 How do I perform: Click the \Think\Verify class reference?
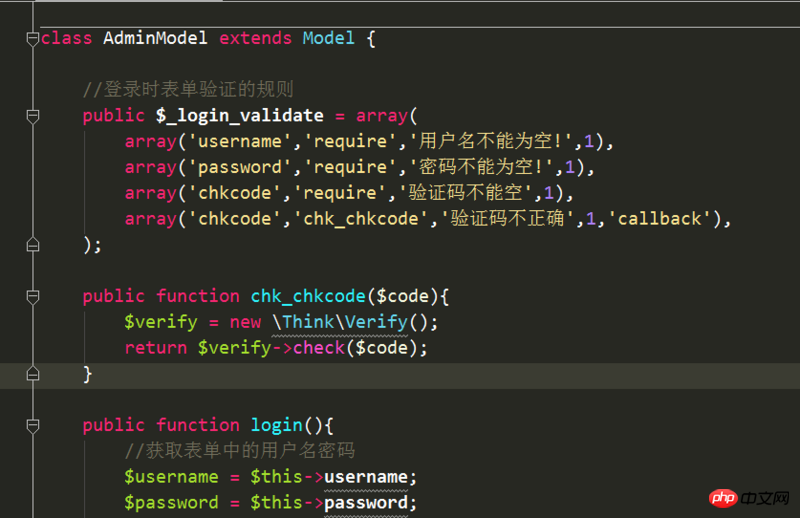(x=340, y=322)
